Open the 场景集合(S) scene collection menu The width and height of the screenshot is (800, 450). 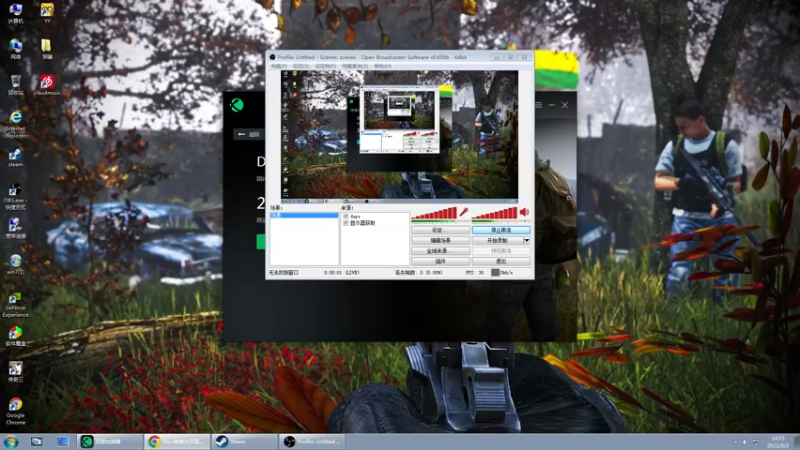coord(355,66)
